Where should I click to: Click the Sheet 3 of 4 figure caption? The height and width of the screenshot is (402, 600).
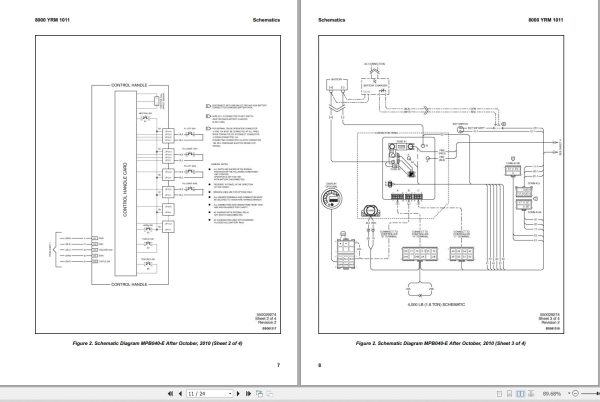tap(440, 343)
